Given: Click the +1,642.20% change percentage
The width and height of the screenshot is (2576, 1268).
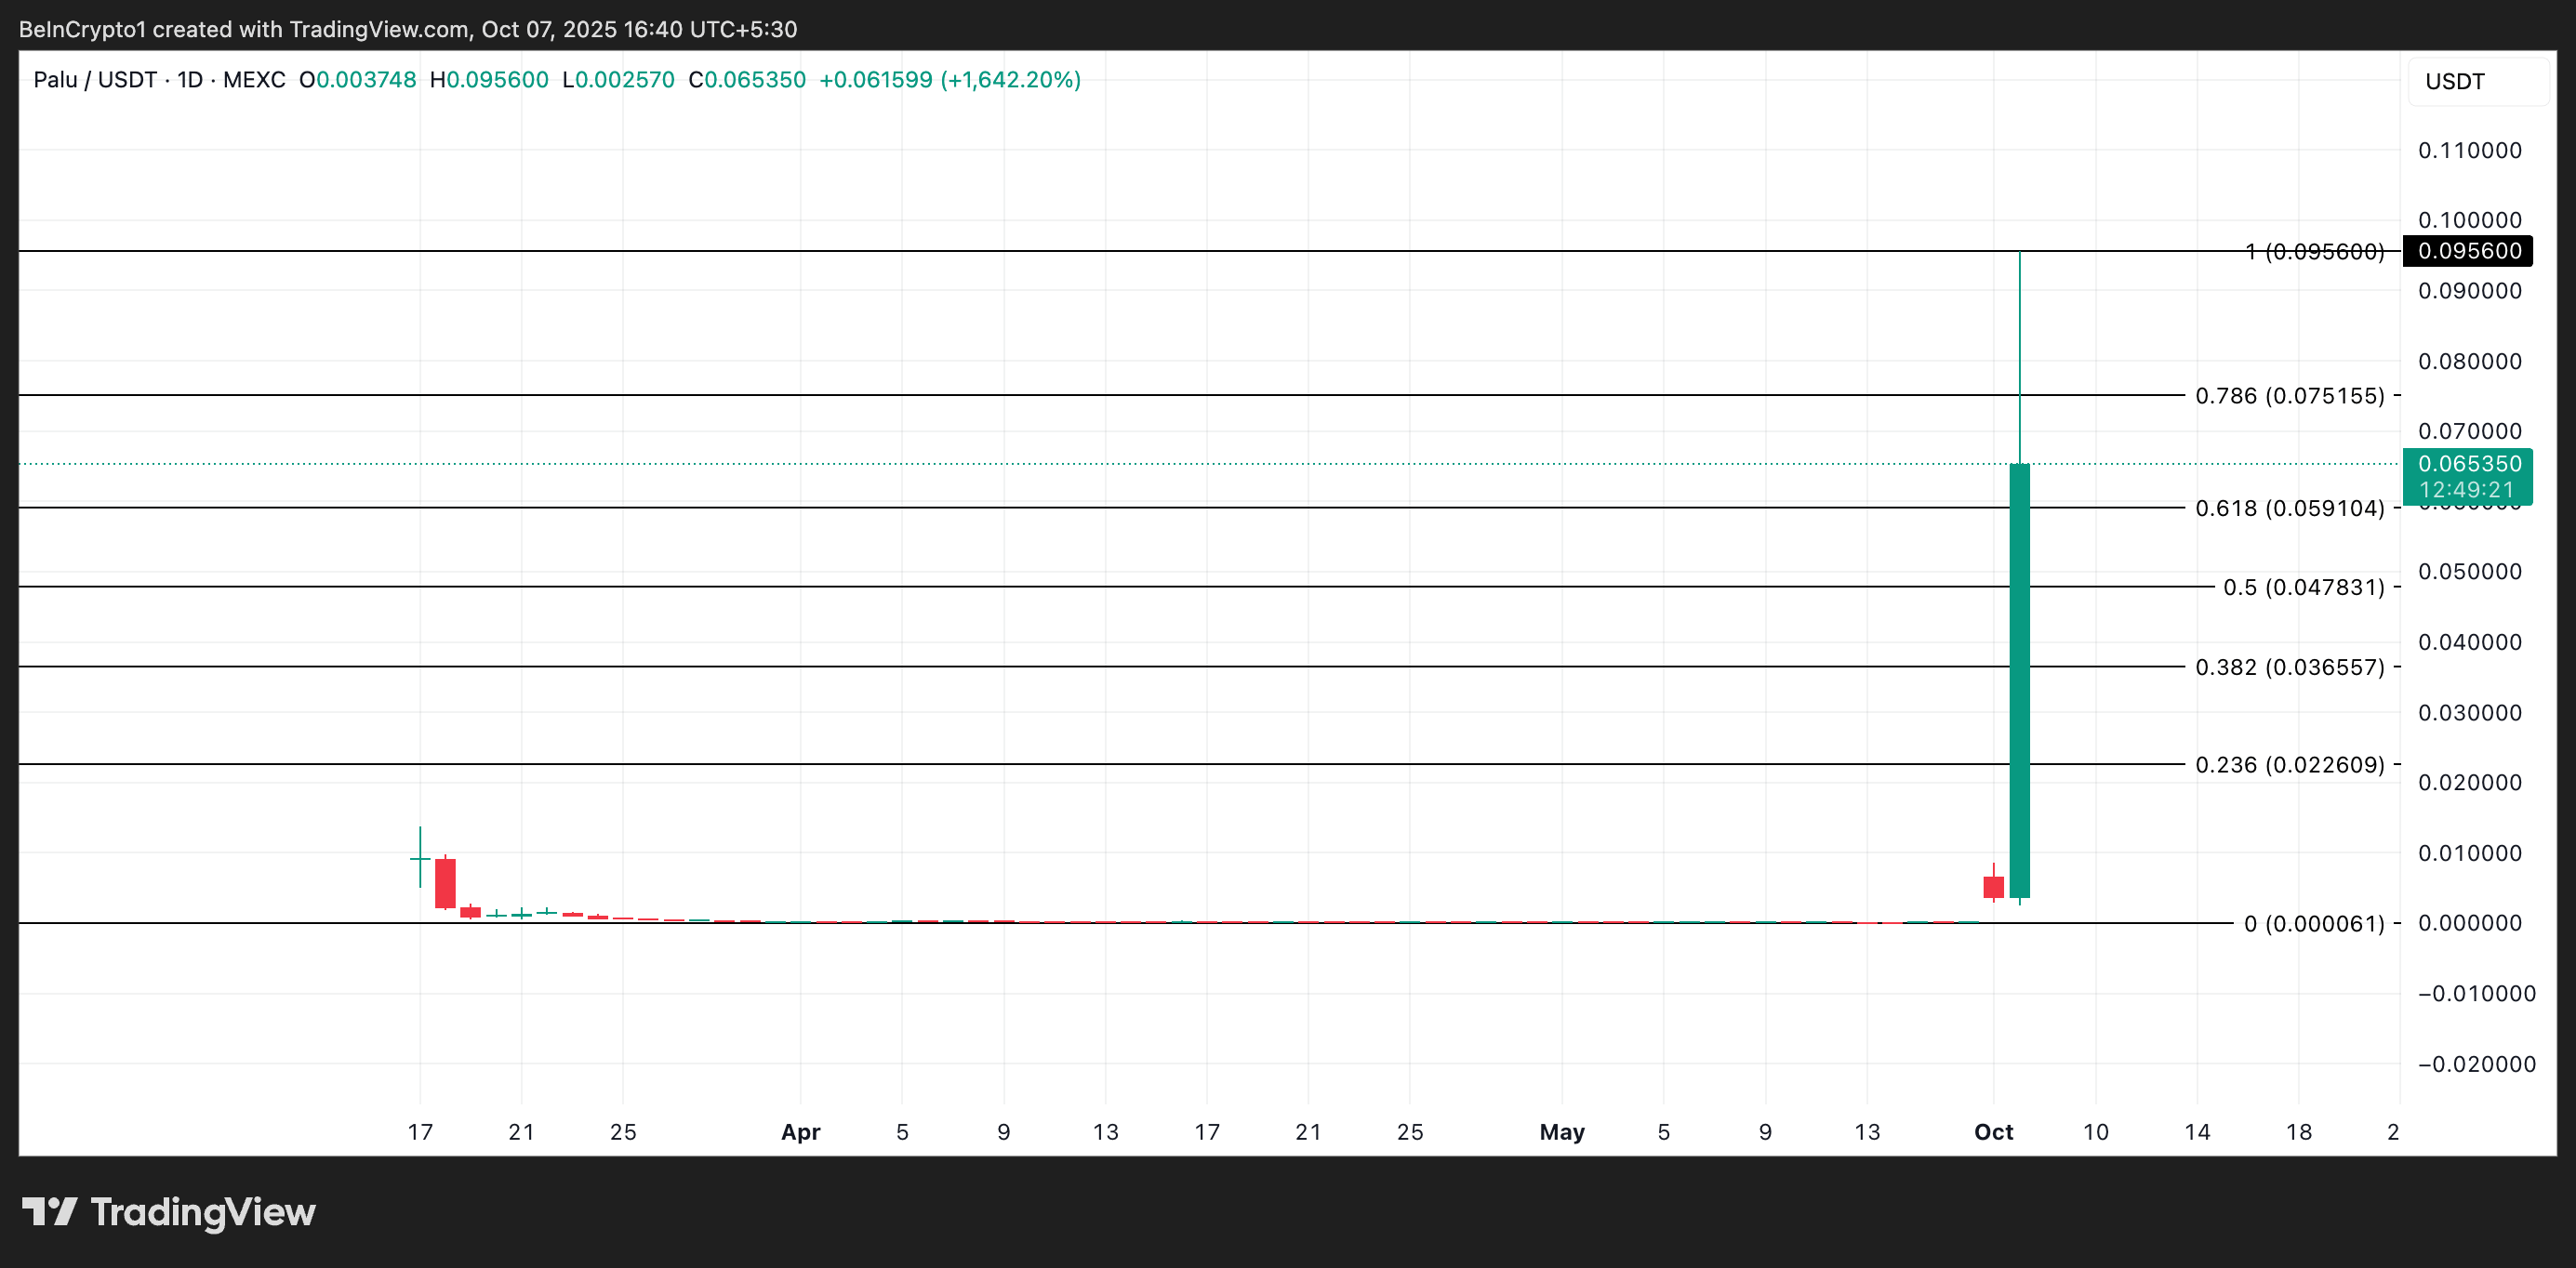Looking at the screenshot, I should (1009, 80).
